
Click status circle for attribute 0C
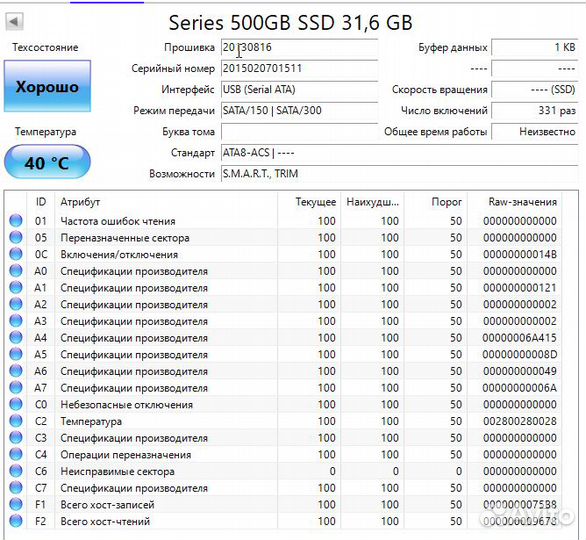click(16, 254)
